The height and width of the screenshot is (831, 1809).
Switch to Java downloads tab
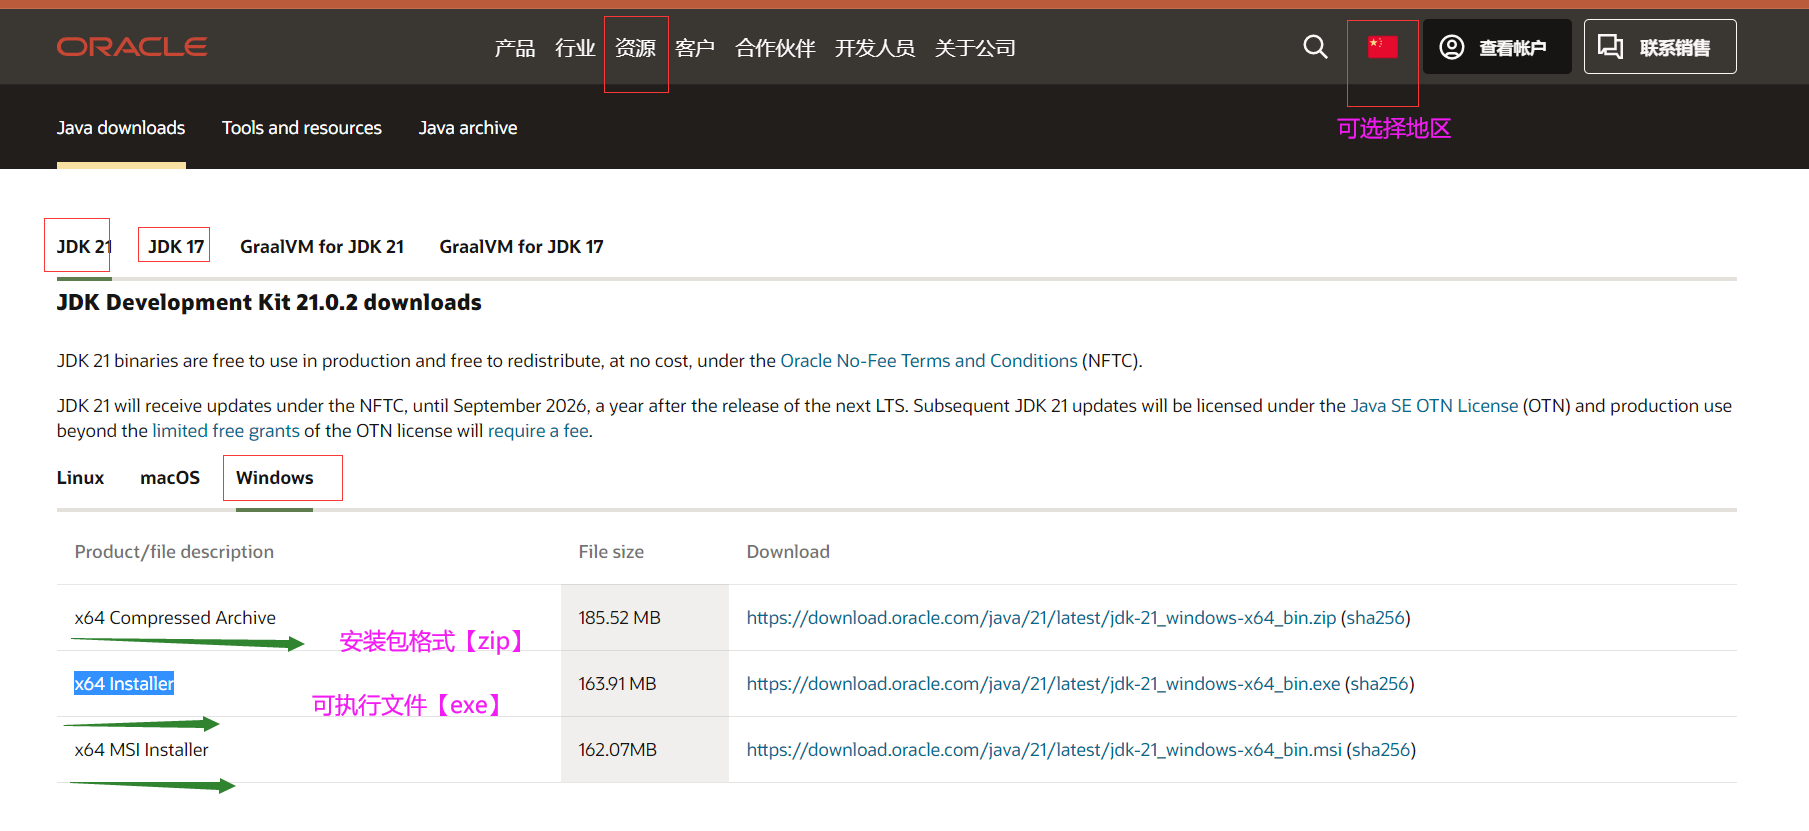(121, 128)
